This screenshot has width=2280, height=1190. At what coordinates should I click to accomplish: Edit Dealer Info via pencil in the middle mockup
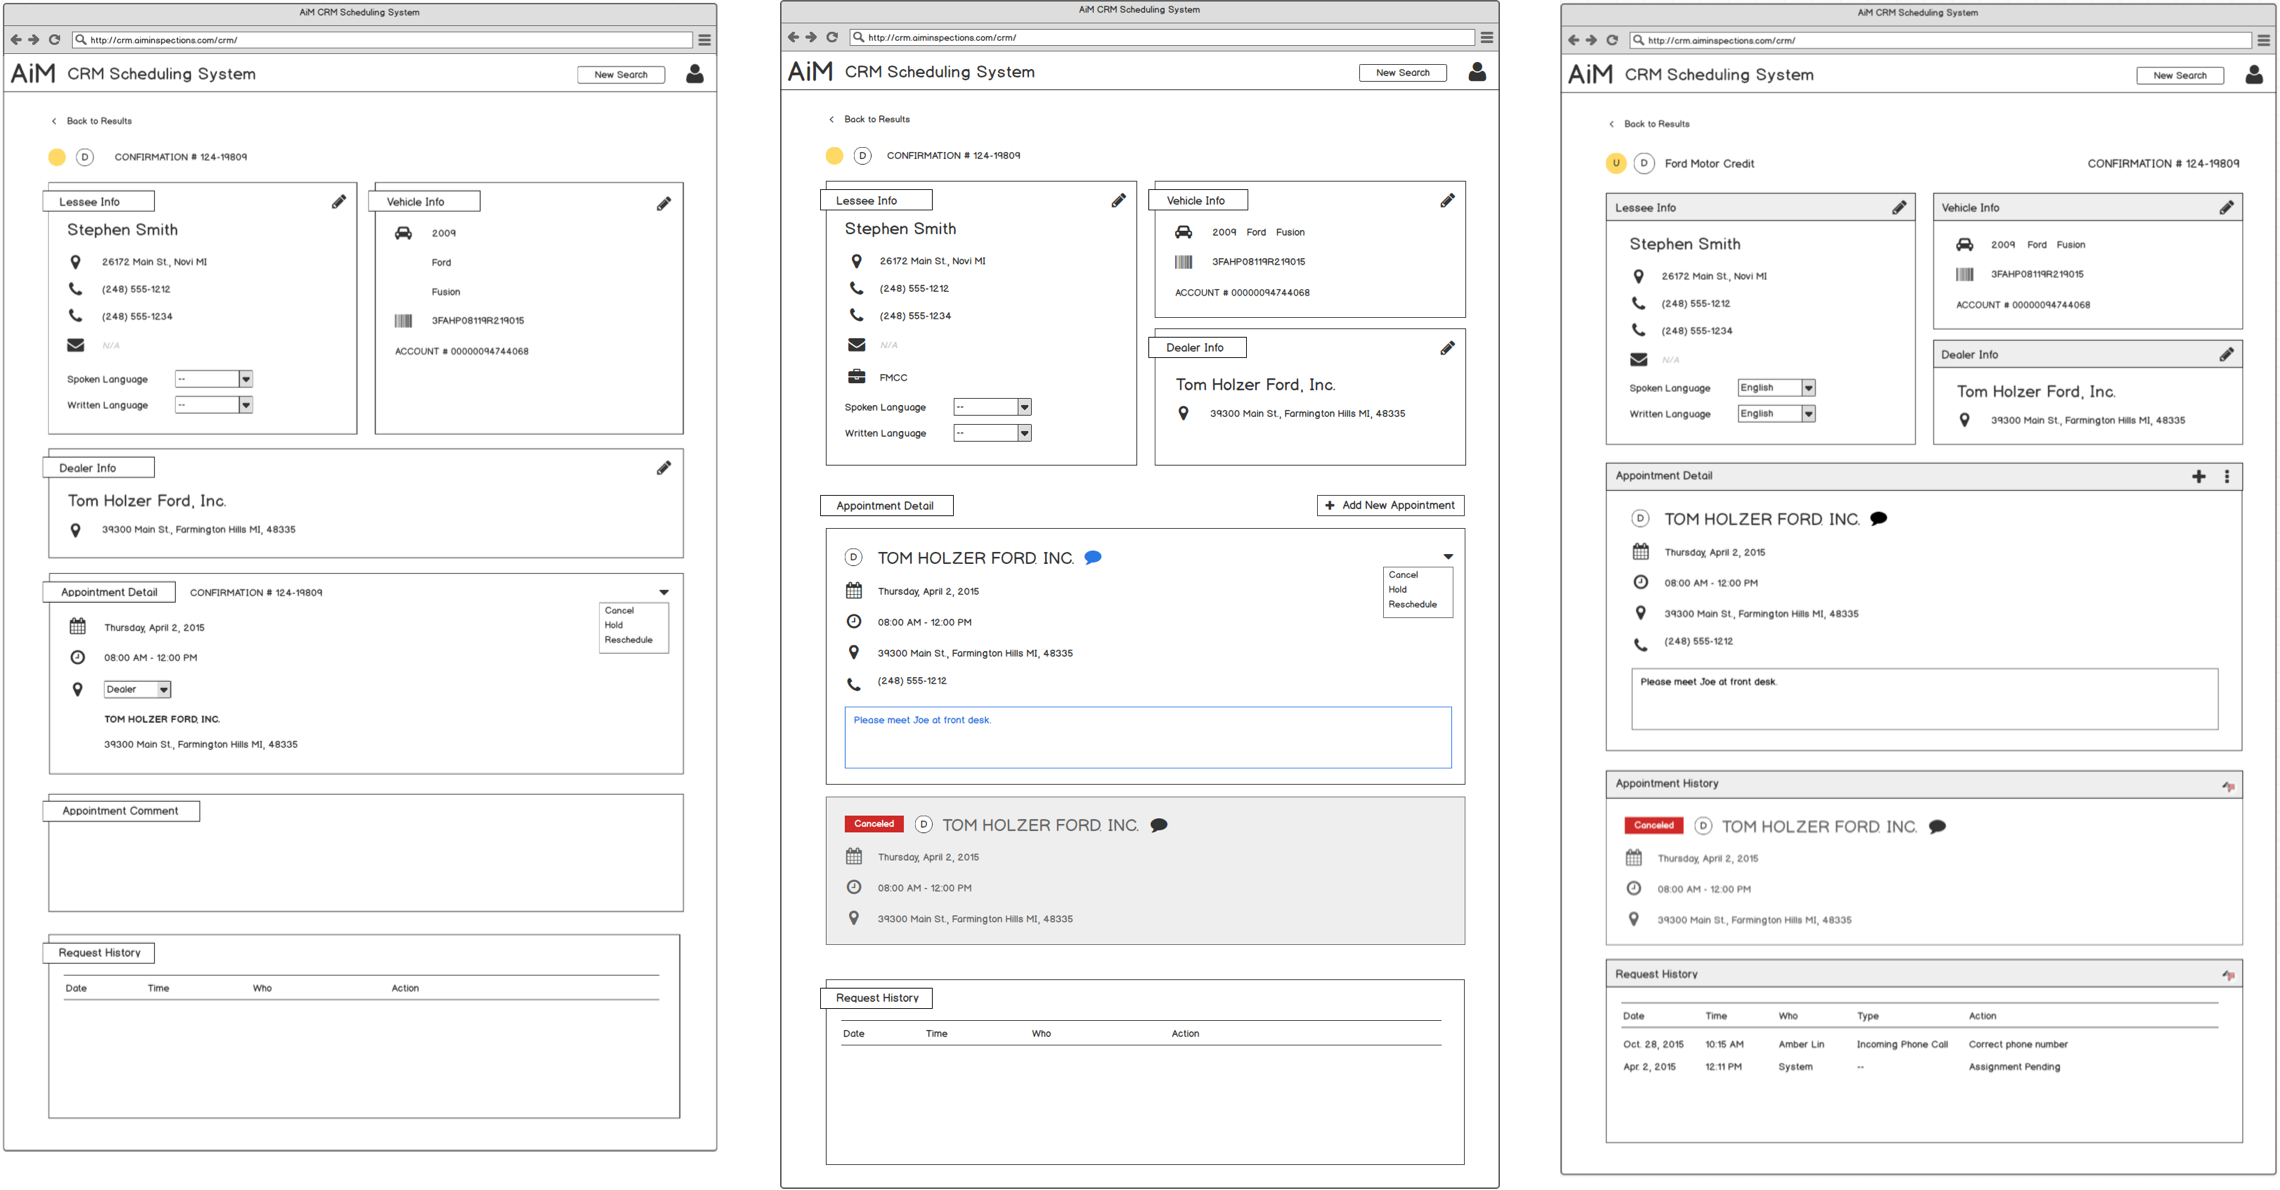click(1447, 348)
